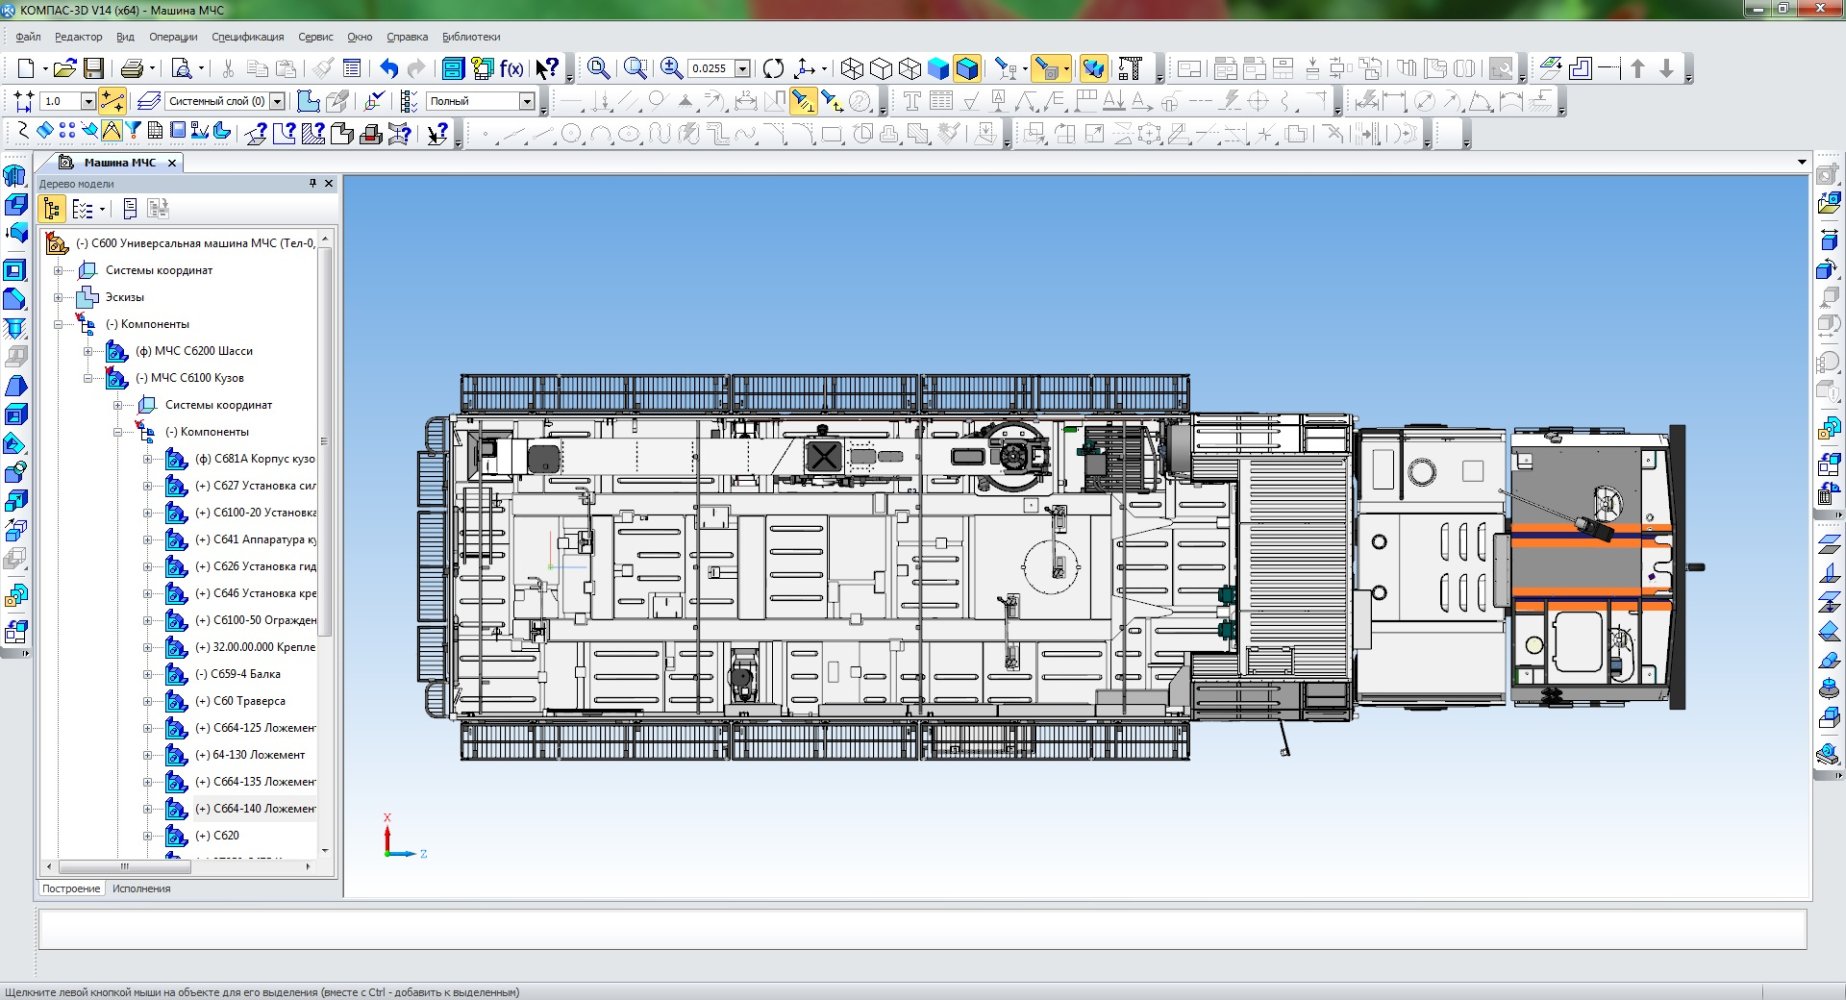The height and width of the screenshot is (1000, 1846).
Task: Select С60 Траверса in model tree
Action: click(240, 701)
